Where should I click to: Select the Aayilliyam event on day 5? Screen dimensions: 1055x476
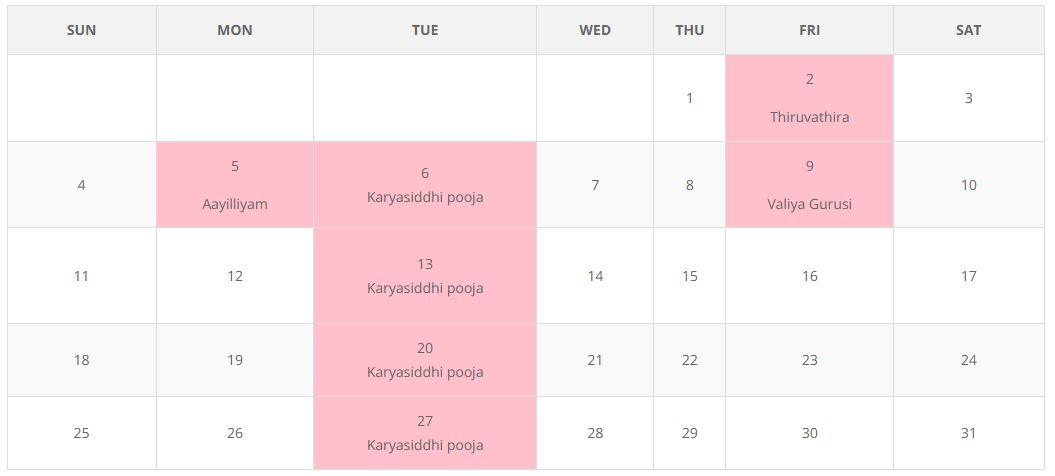234,204
